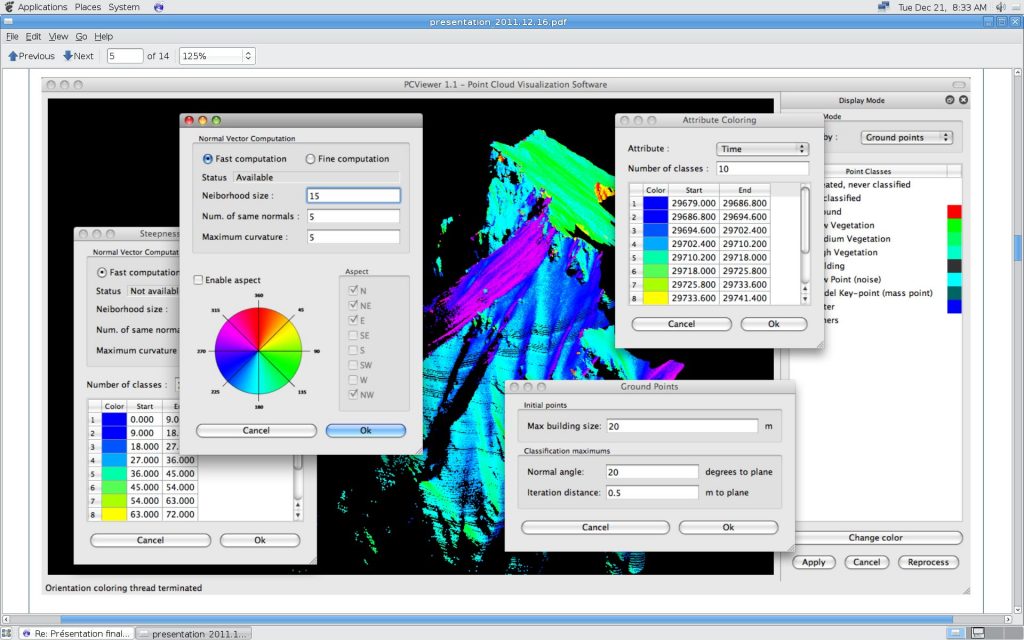This screenshot has width=1024, height=640.
Task: Toggle the NE aspect checkbox
Action: [x=353, y=305]
